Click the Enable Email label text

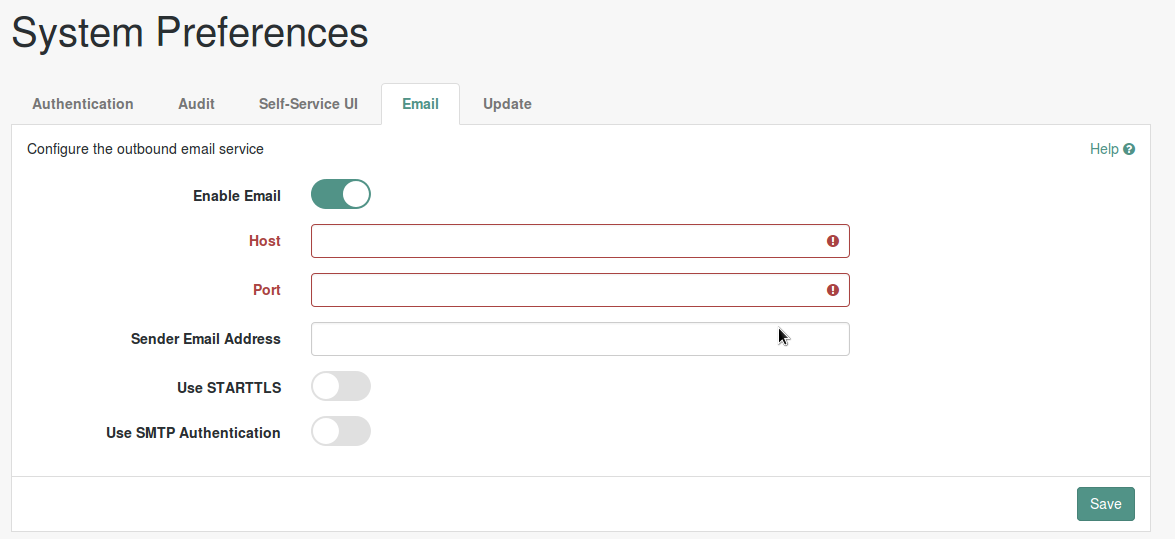click(x=237, y=196)
